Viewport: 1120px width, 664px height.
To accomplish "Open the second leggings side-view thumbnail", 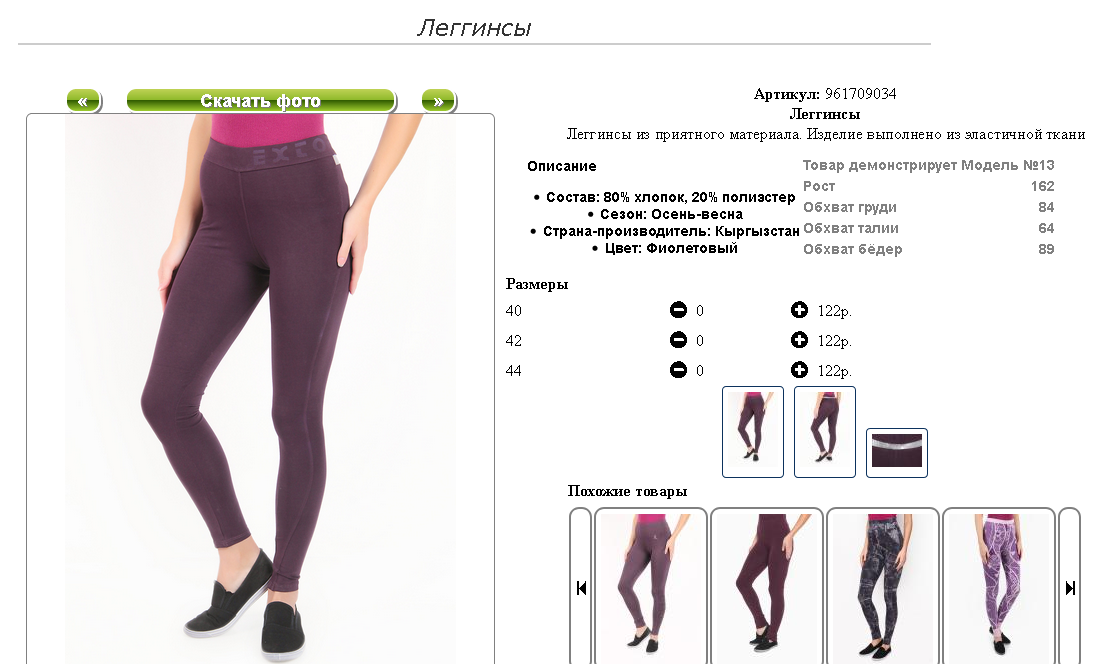I will coord(825,432).
